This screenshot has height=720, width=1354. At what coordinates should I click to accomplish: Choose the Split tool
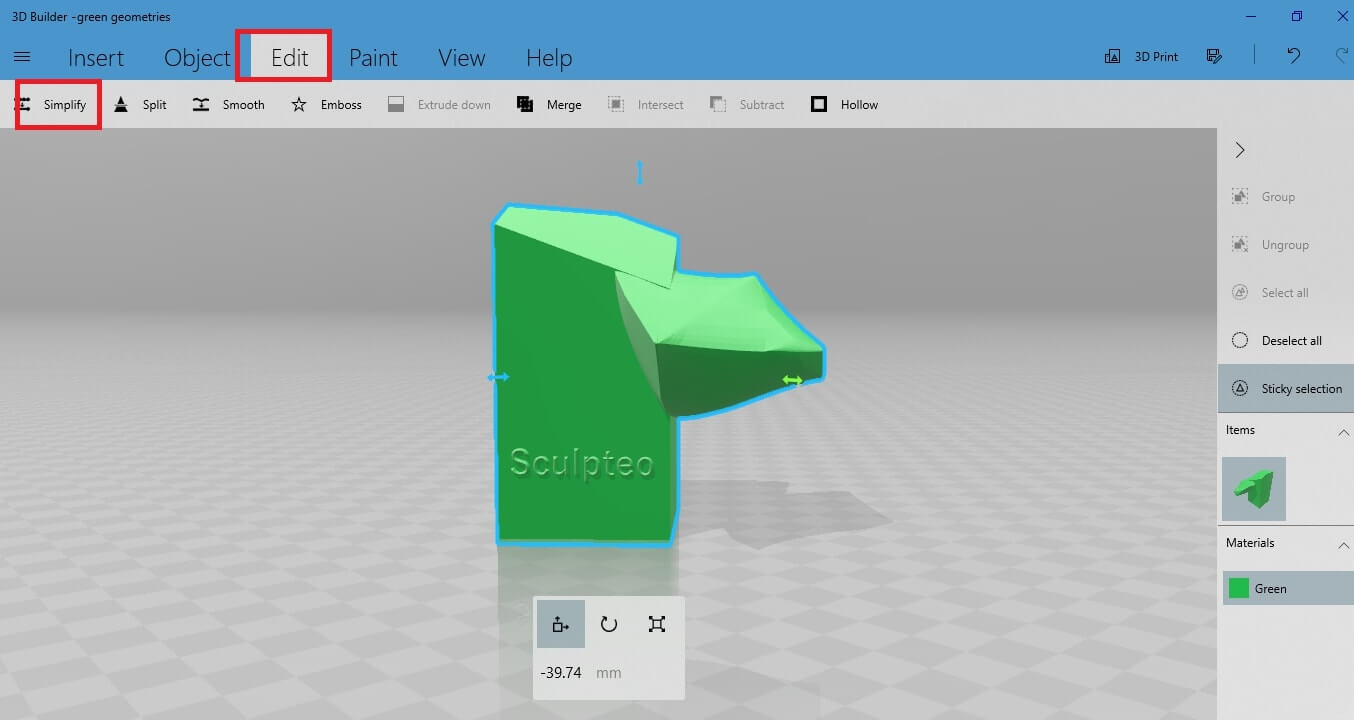[x=140, y=105]
